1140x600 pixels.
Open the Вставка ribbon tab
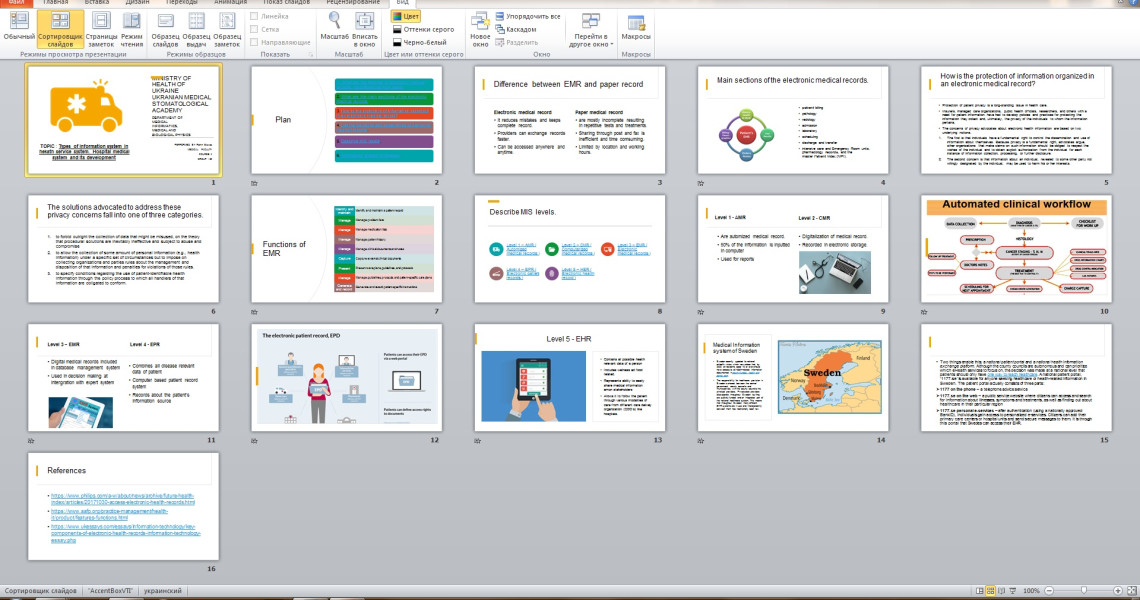tap(97, 3)
